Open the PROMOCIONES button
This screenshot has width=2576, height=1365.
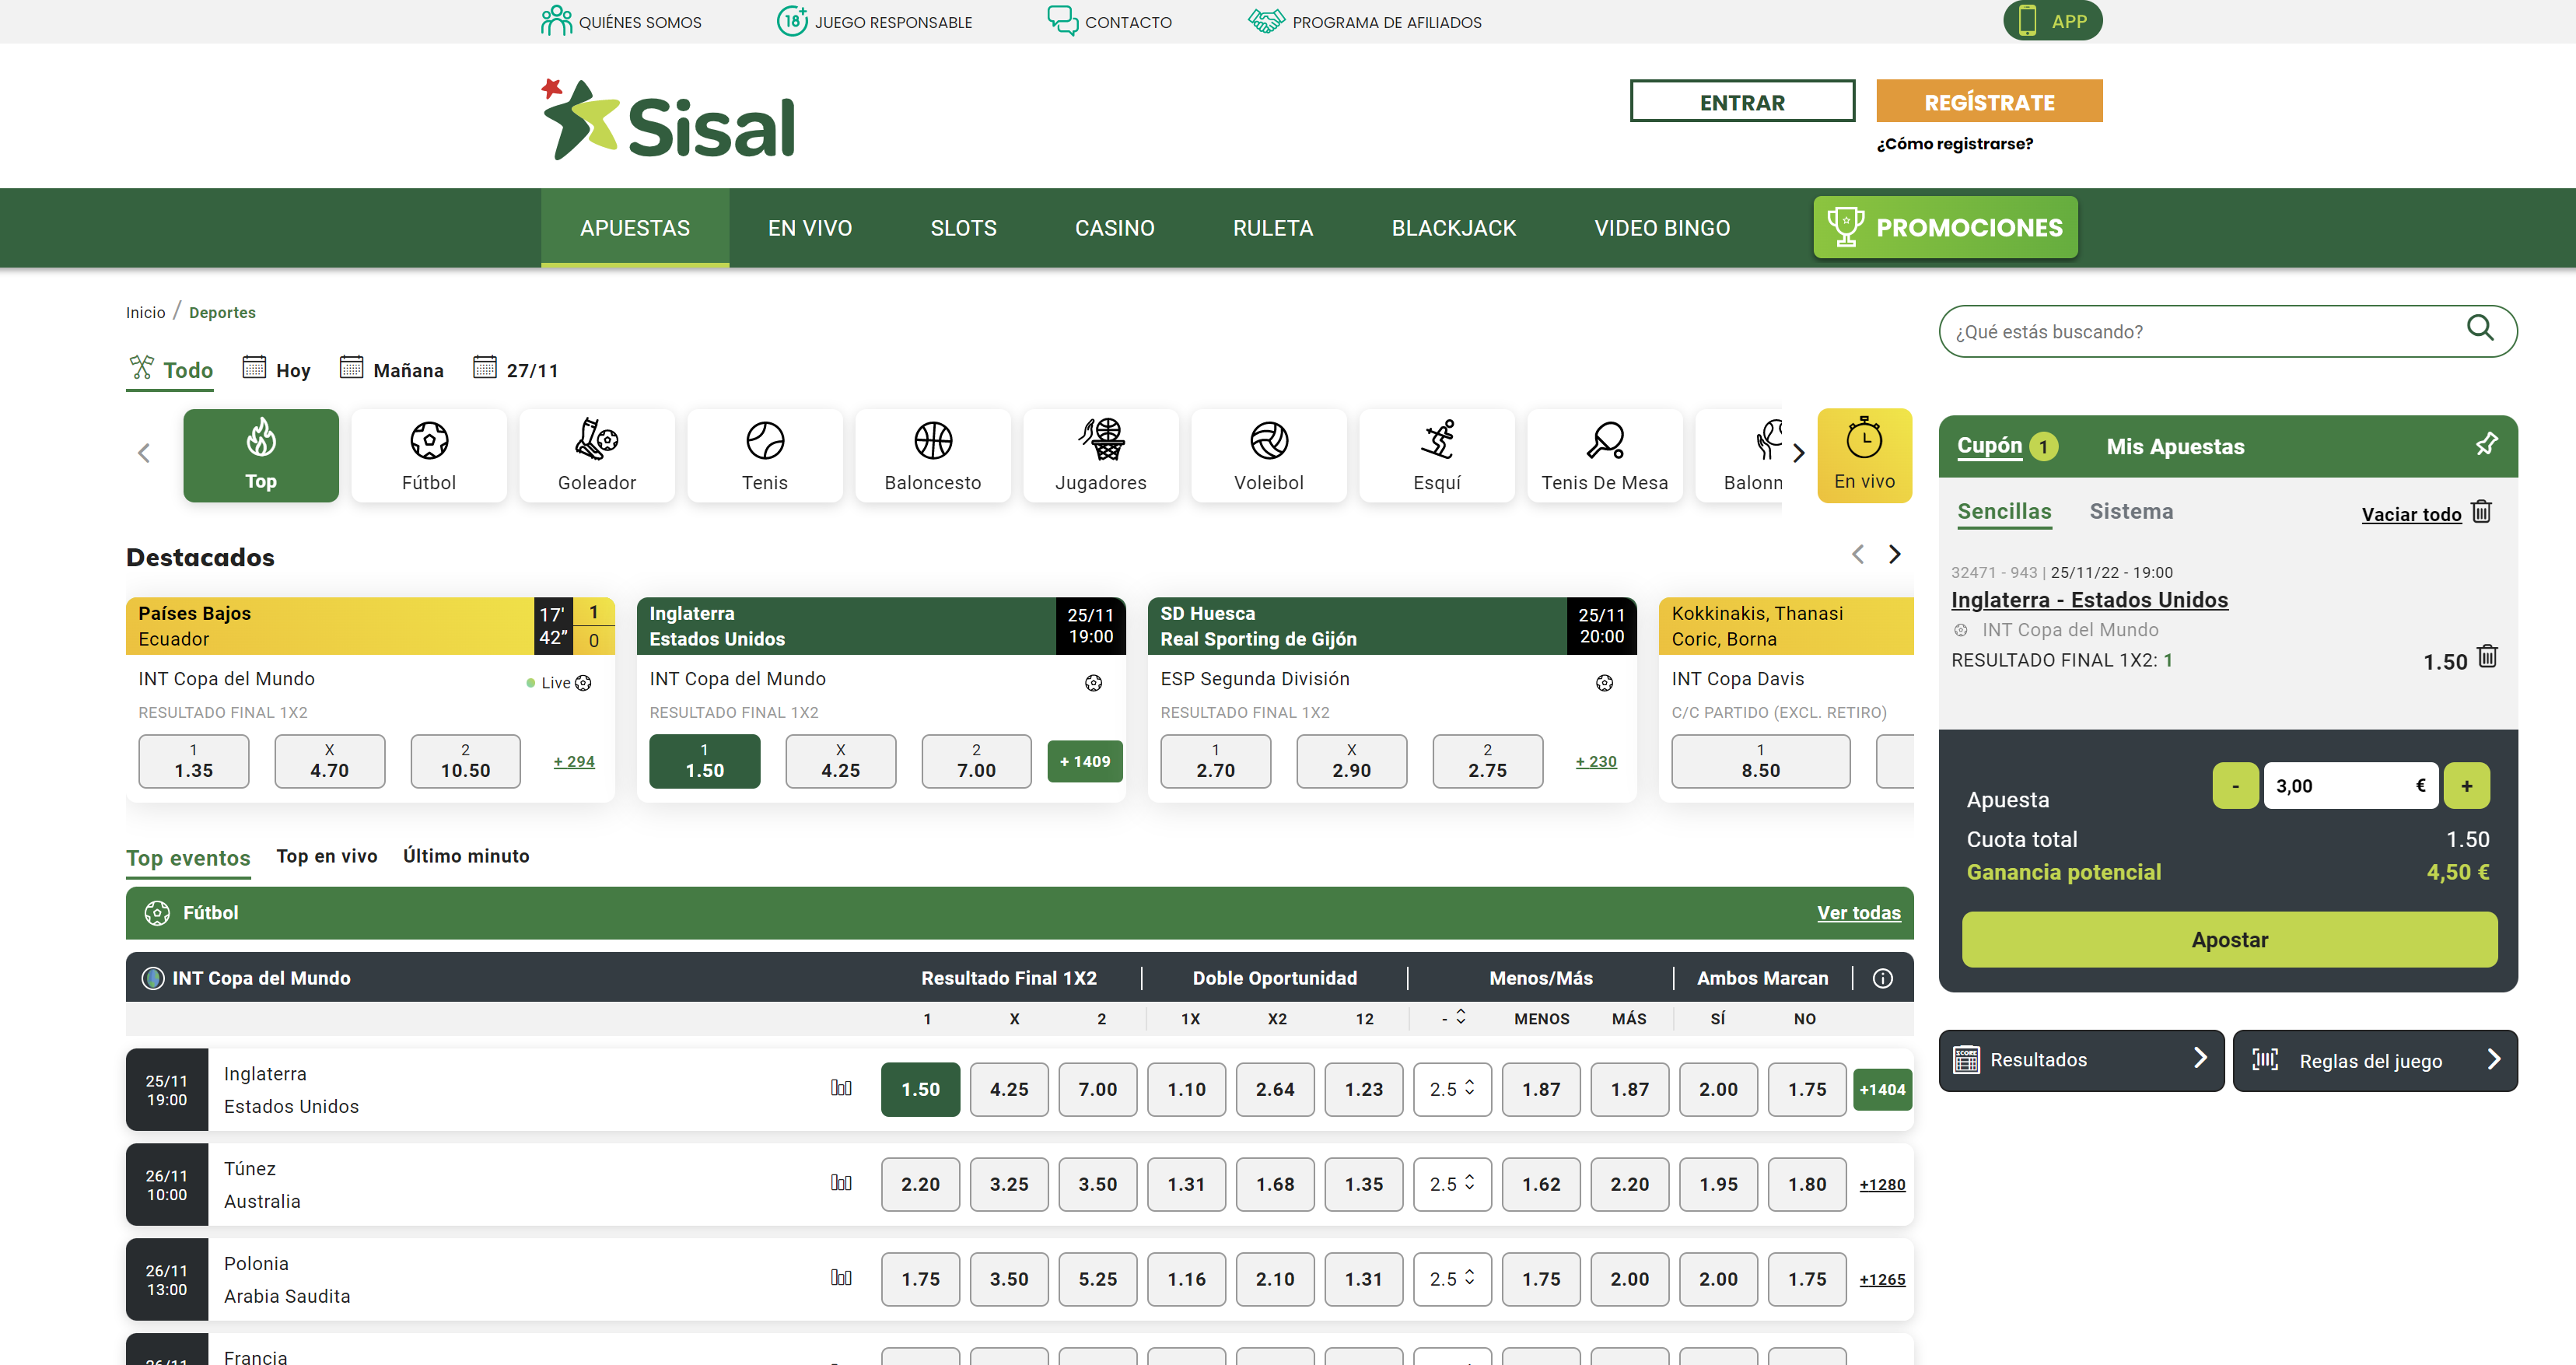coord(1945,227)
